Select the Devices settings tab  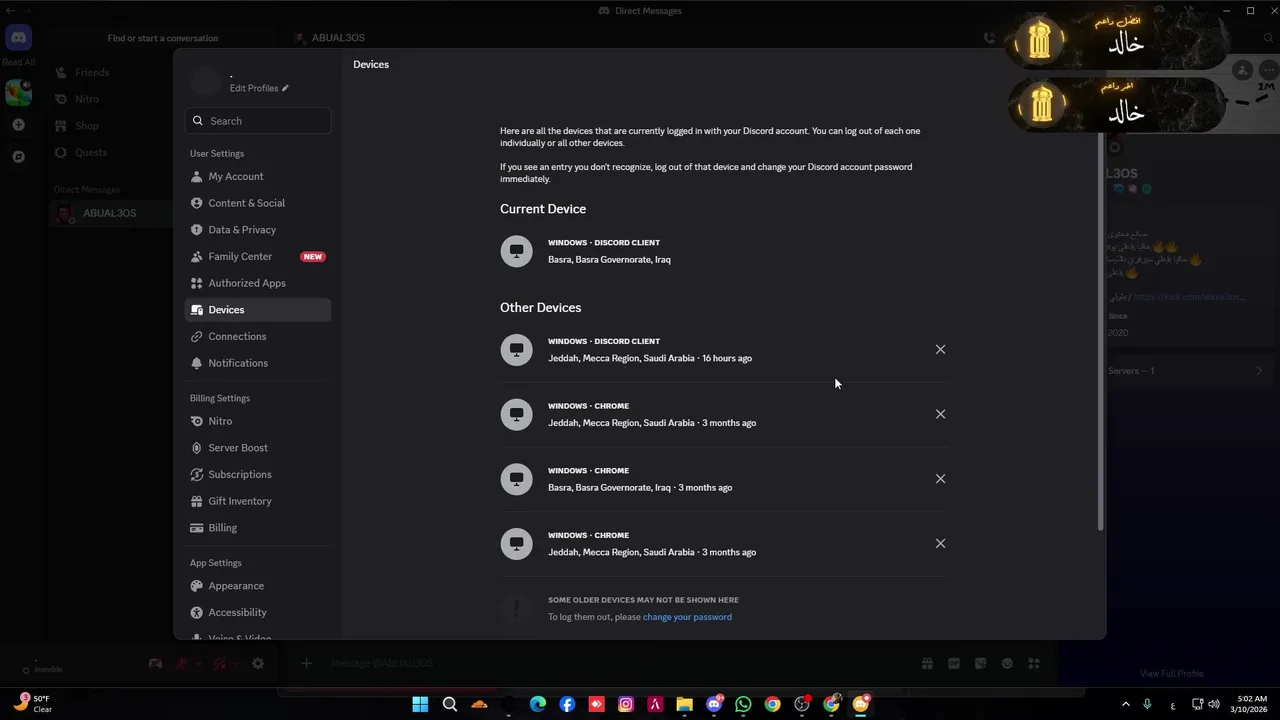click(x=258, y=310)
